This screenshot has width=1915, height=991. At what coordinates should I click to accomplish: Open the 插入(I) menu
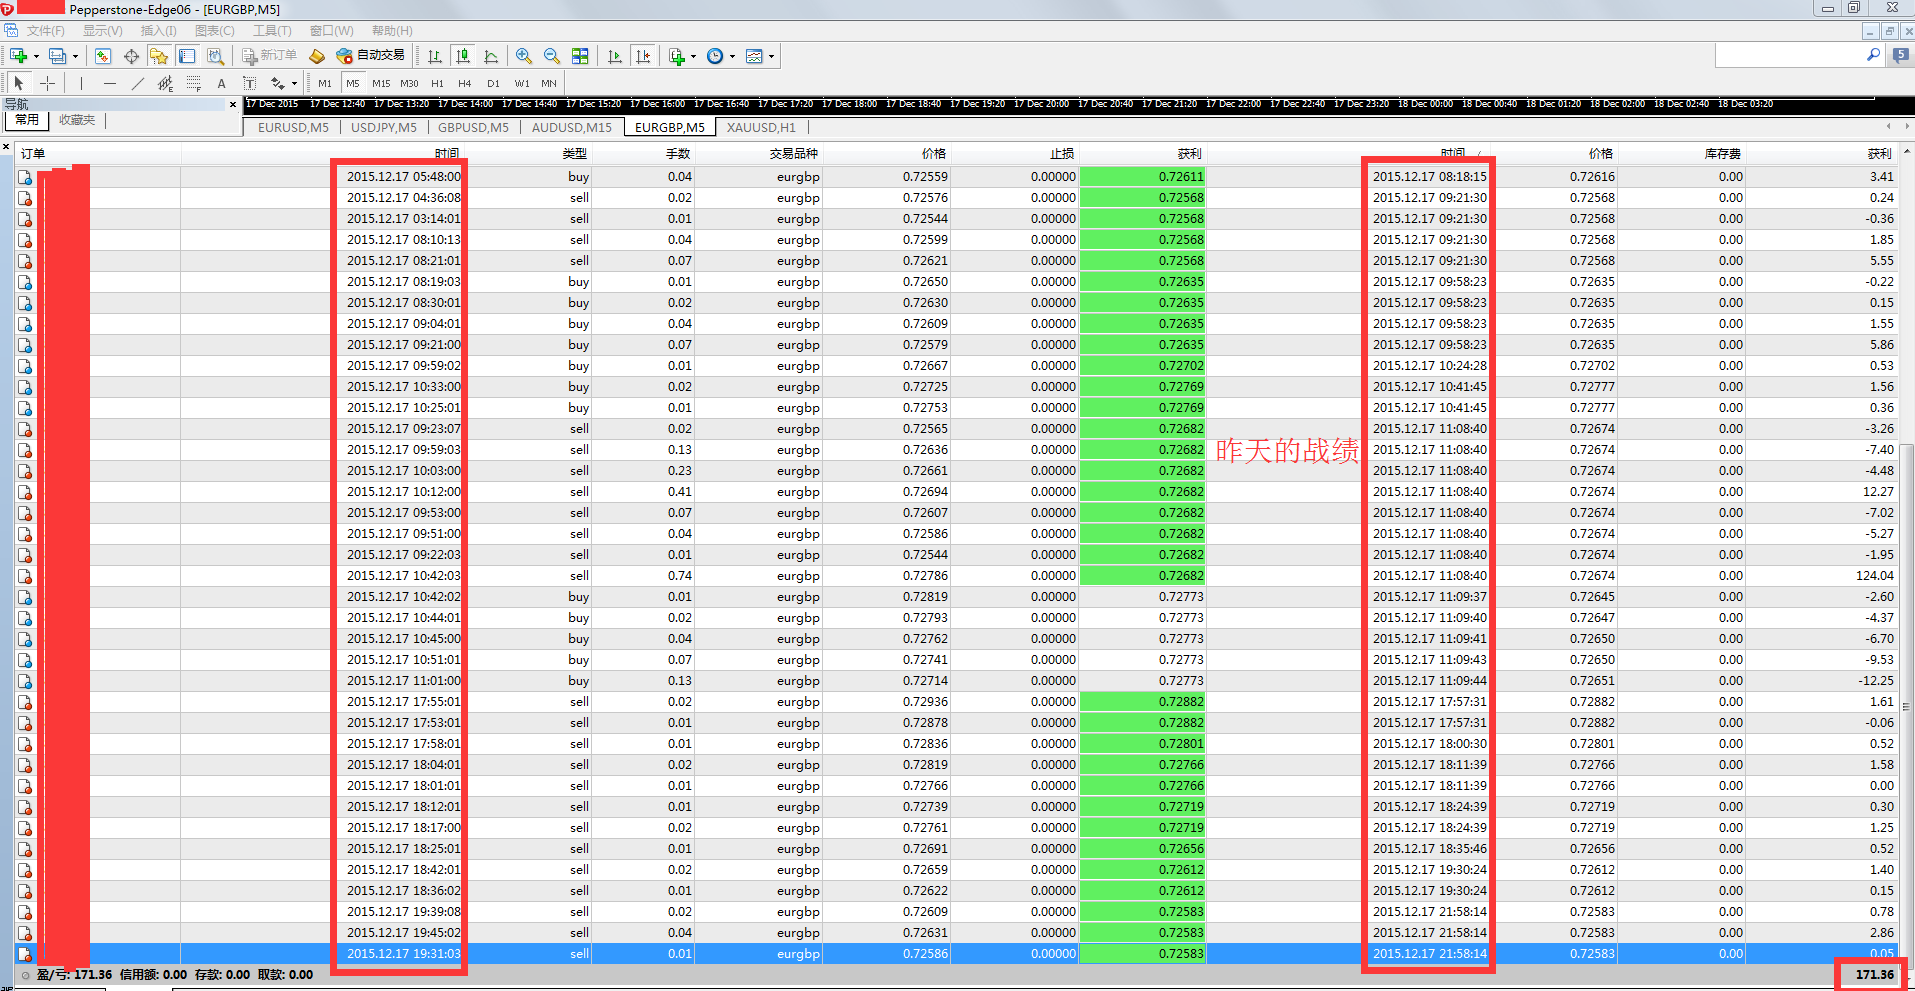tap(158, 31)
